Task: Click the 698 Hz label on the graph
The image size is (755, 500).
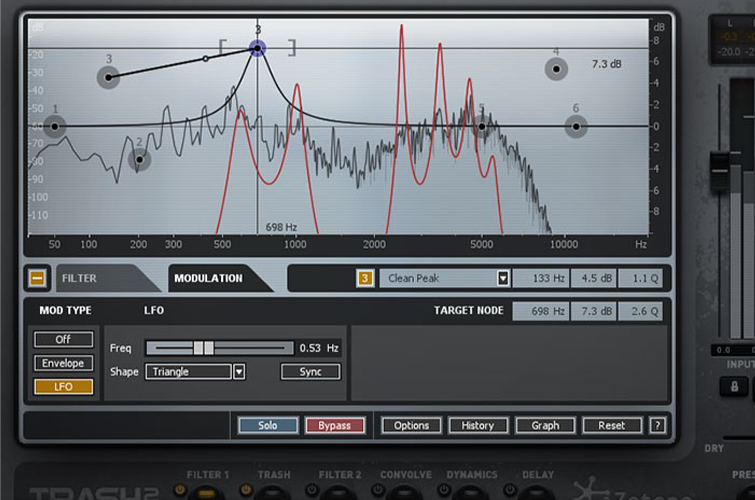Action: pyautogui.click(x=281, y=227)
